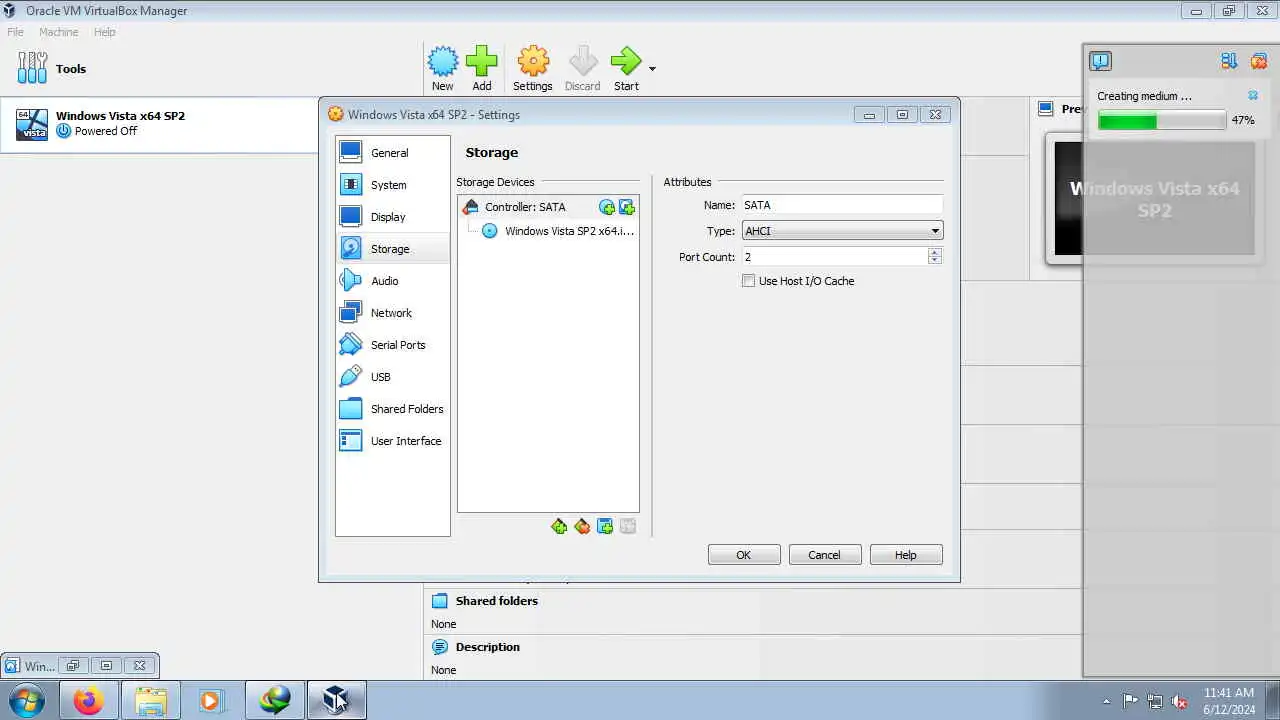The height and width of the screenshot is (720, 1280).
Task: Open the Machine menu
Action: point(59,32)
